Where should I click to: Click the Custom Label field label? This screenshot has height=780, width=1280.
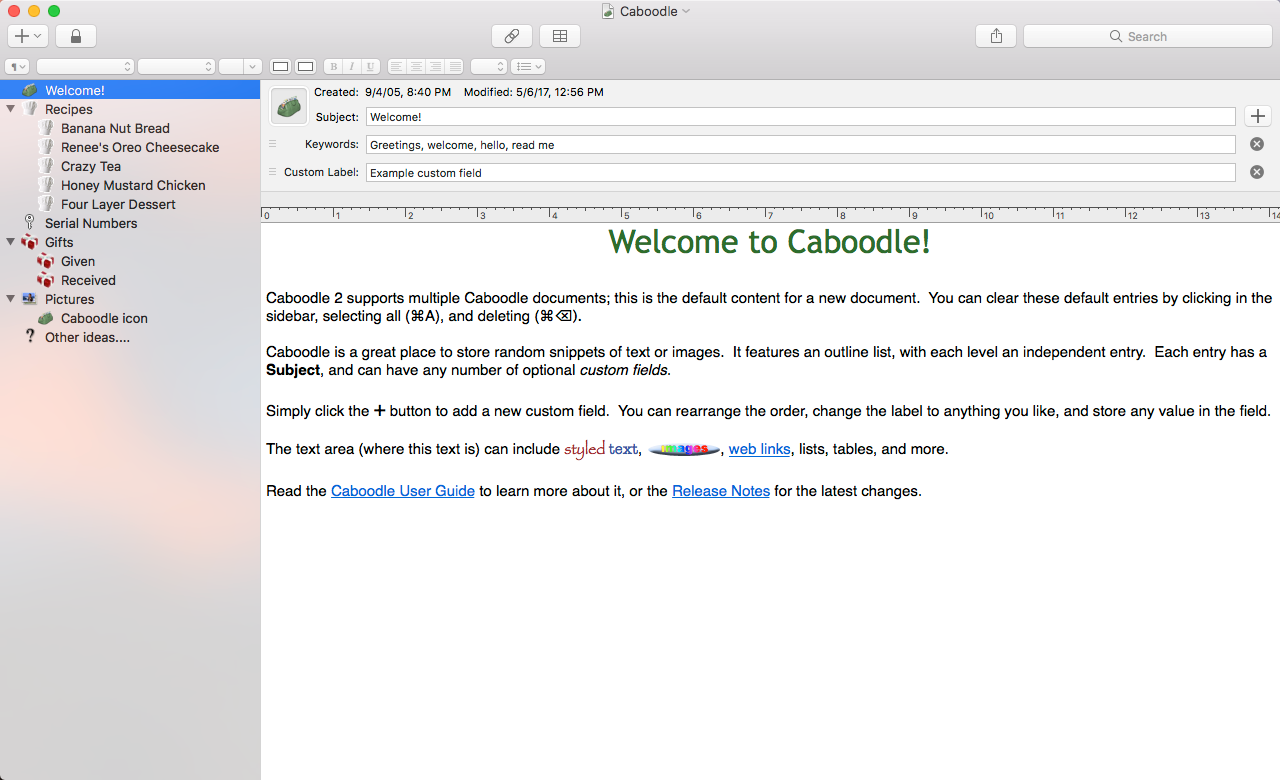point(321,172)
